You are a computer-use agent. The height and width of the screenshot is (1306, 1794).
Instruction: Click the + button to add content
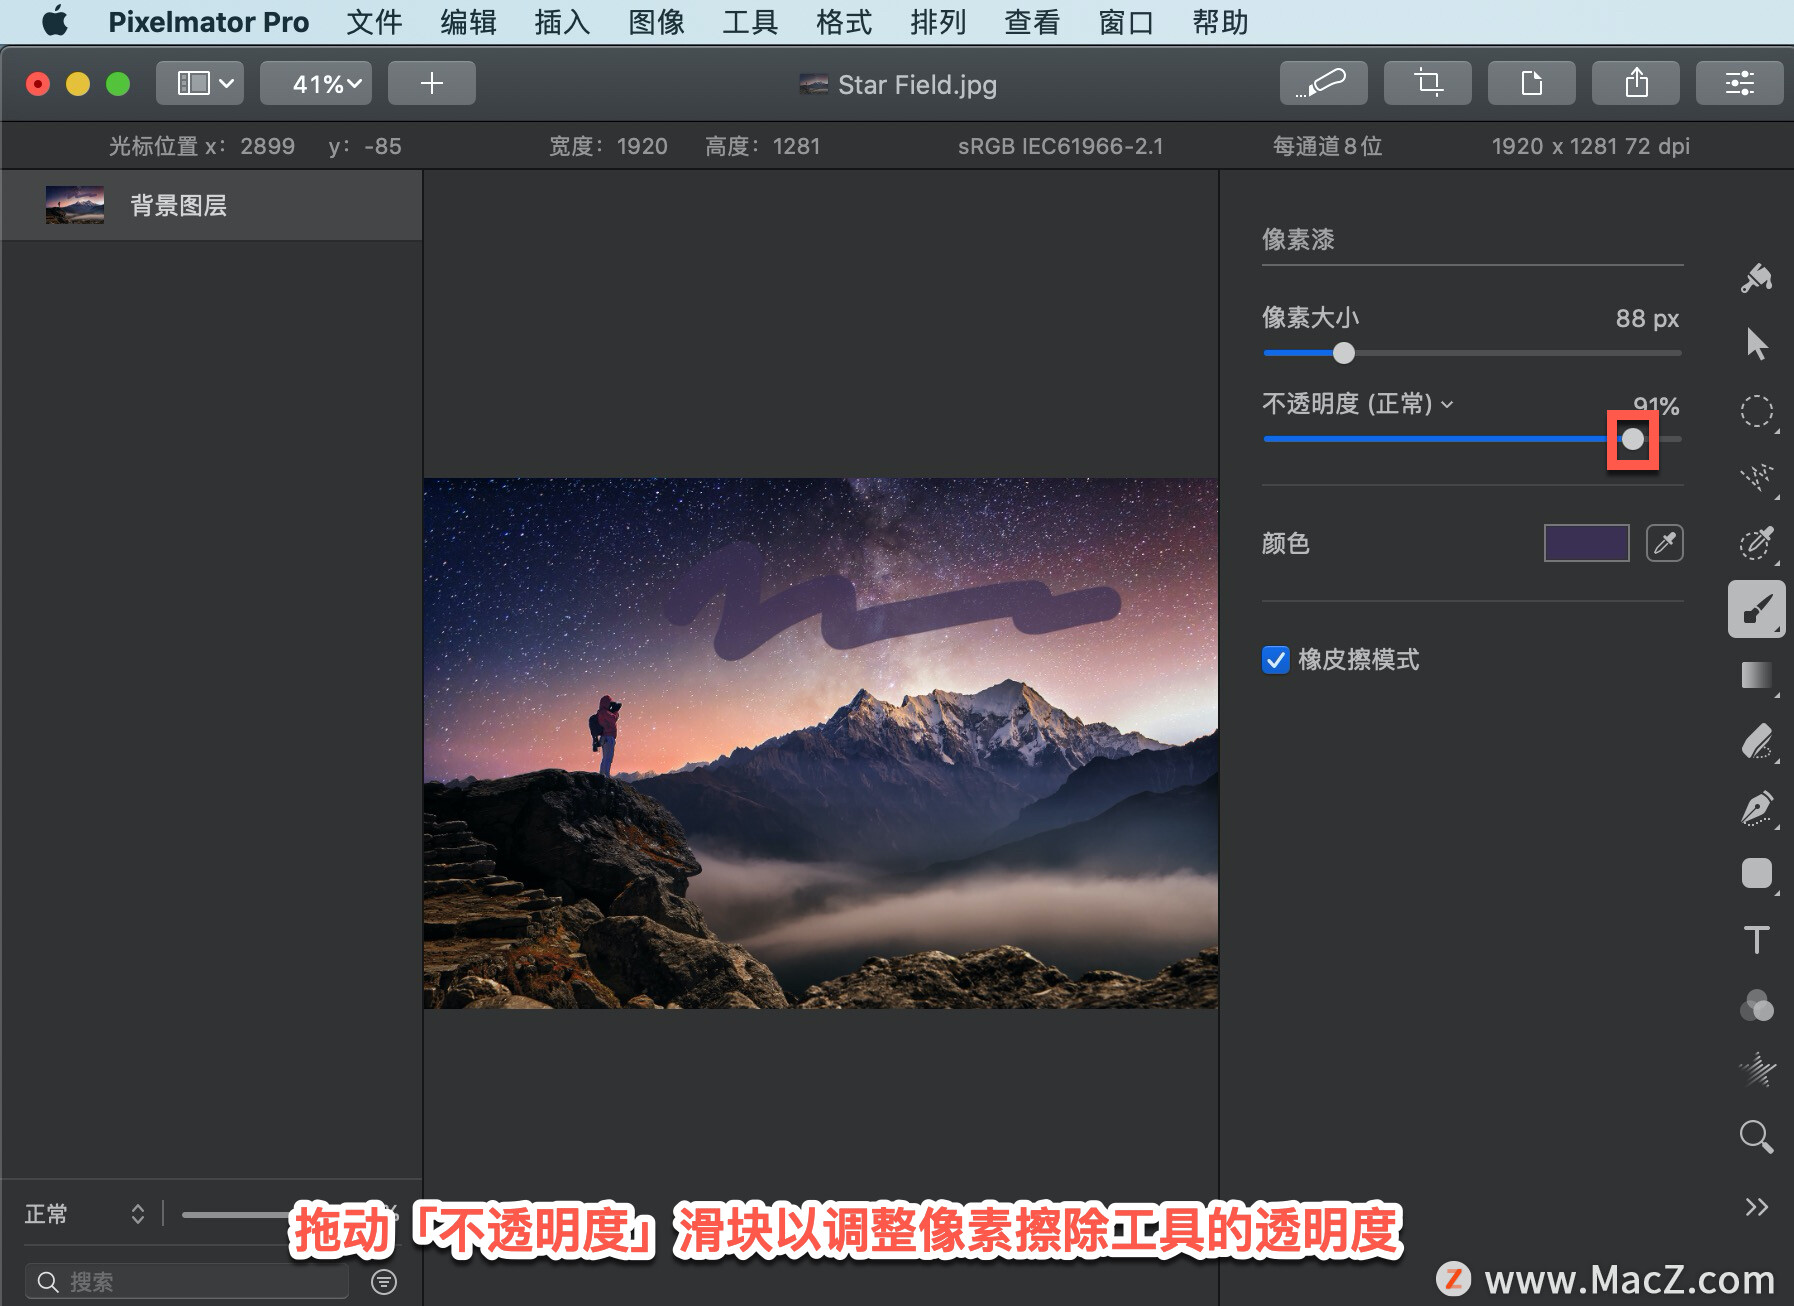(431, 83)
